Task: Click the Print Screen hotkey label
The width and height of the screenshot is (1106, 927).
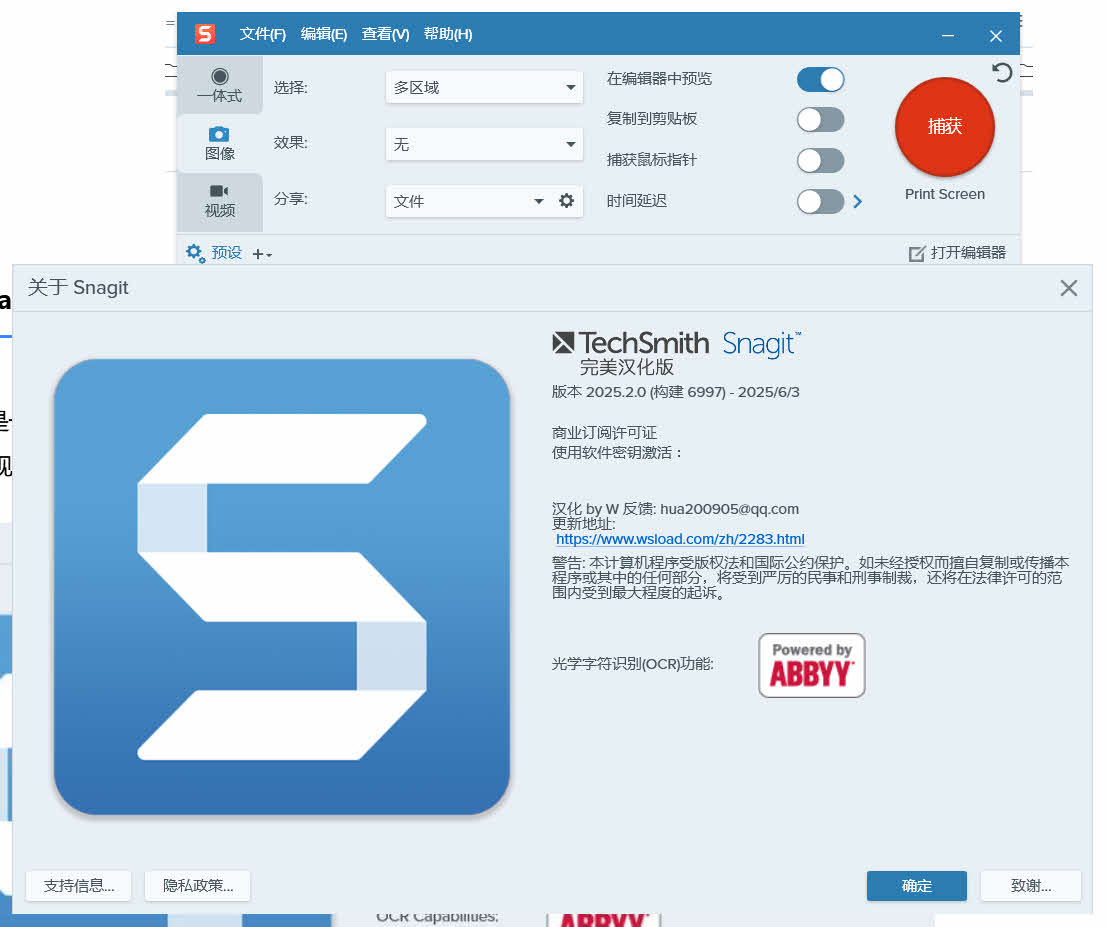Action: pos(944,194)
